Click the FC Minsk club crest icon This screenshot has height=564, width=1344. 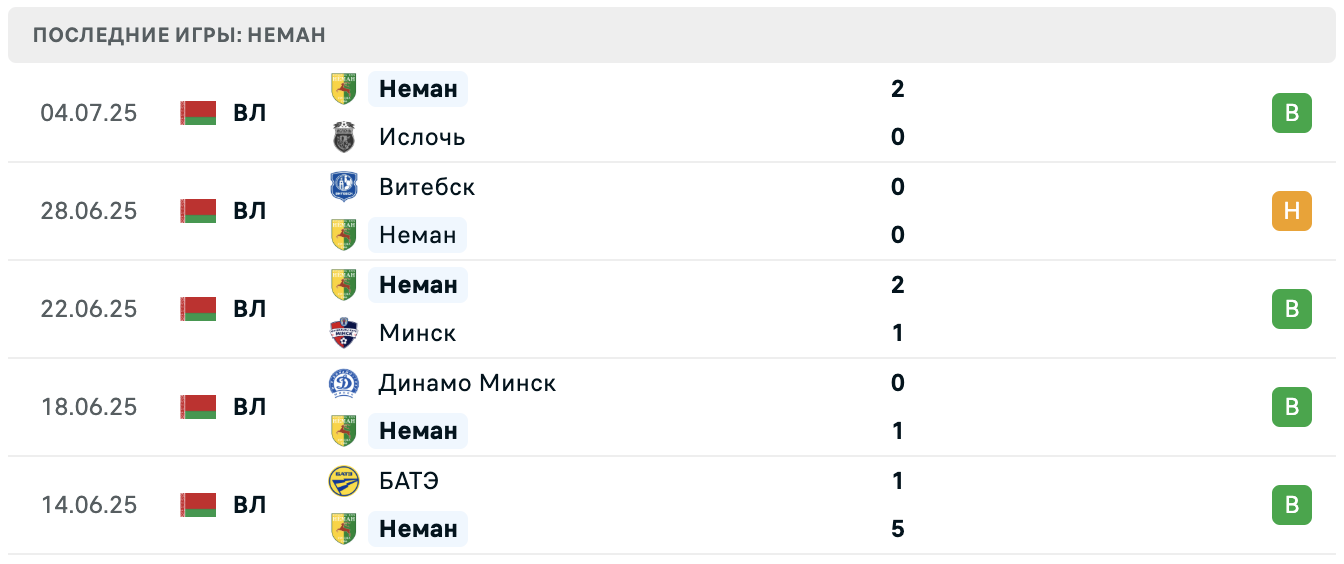tap(344, 333)
